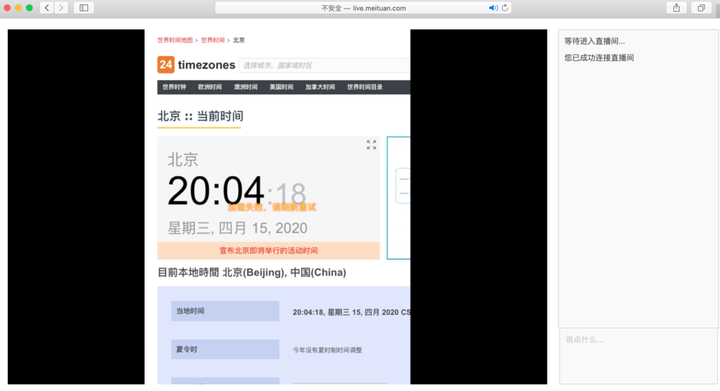720x391 pixels.
Task: Click the 当地时间 label cell
Action: [x=225, y=311]
